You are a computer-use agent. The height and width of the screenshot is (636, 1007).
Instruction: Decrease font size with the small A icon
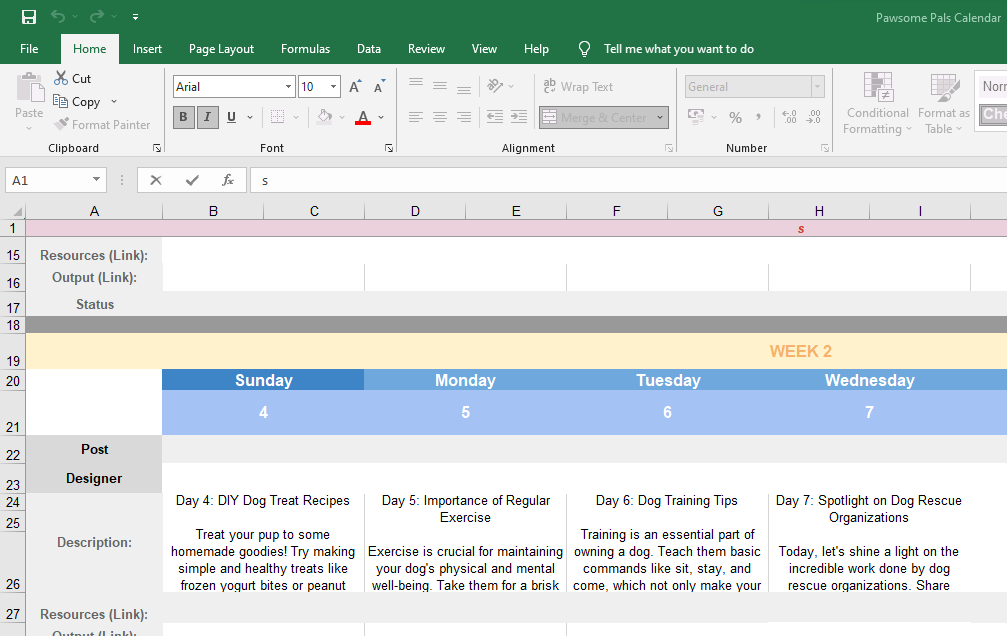(x=380, y=87)
